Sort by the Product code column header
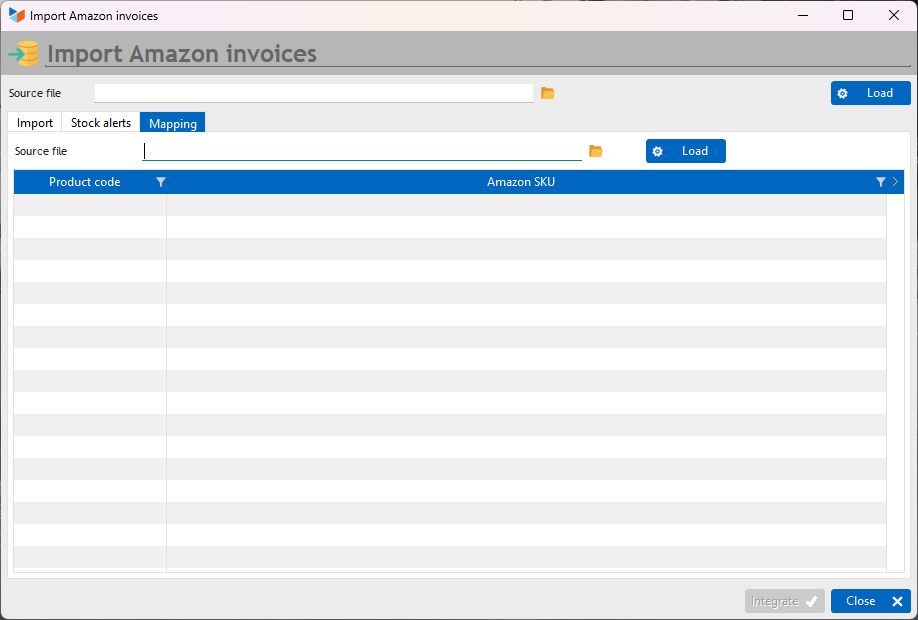 84,182
